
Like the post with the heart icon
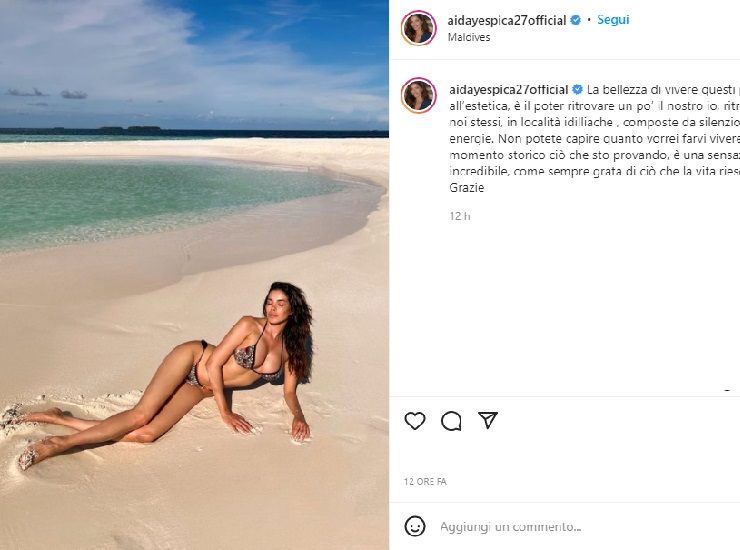(415, 421)
